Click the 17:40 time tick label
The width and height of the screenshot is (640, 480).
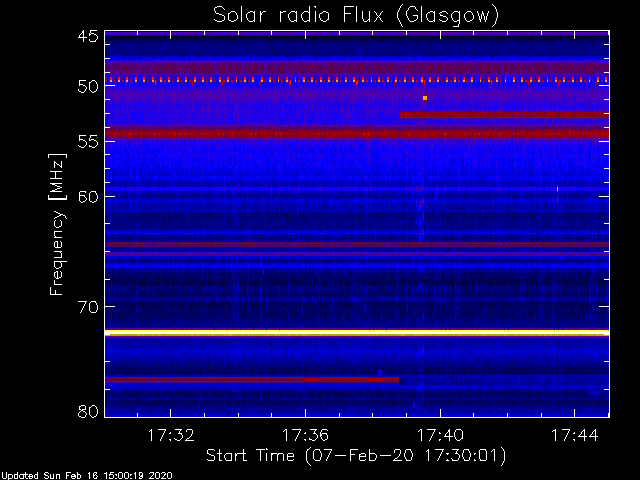point(440,435)
